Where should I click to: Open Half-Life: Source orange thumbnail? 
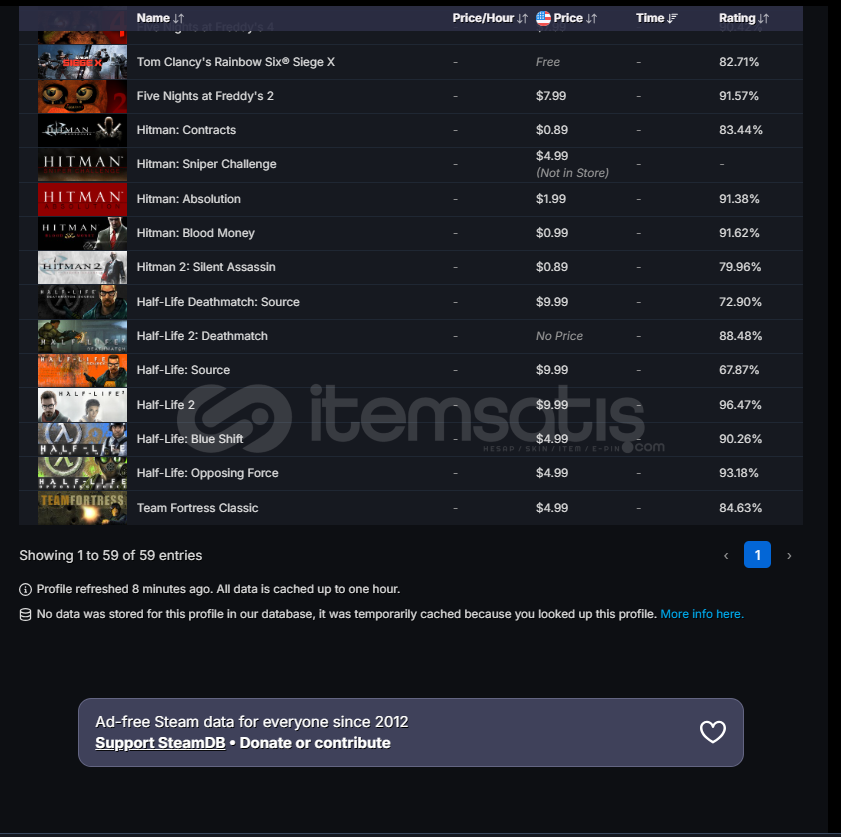(83, 371)
